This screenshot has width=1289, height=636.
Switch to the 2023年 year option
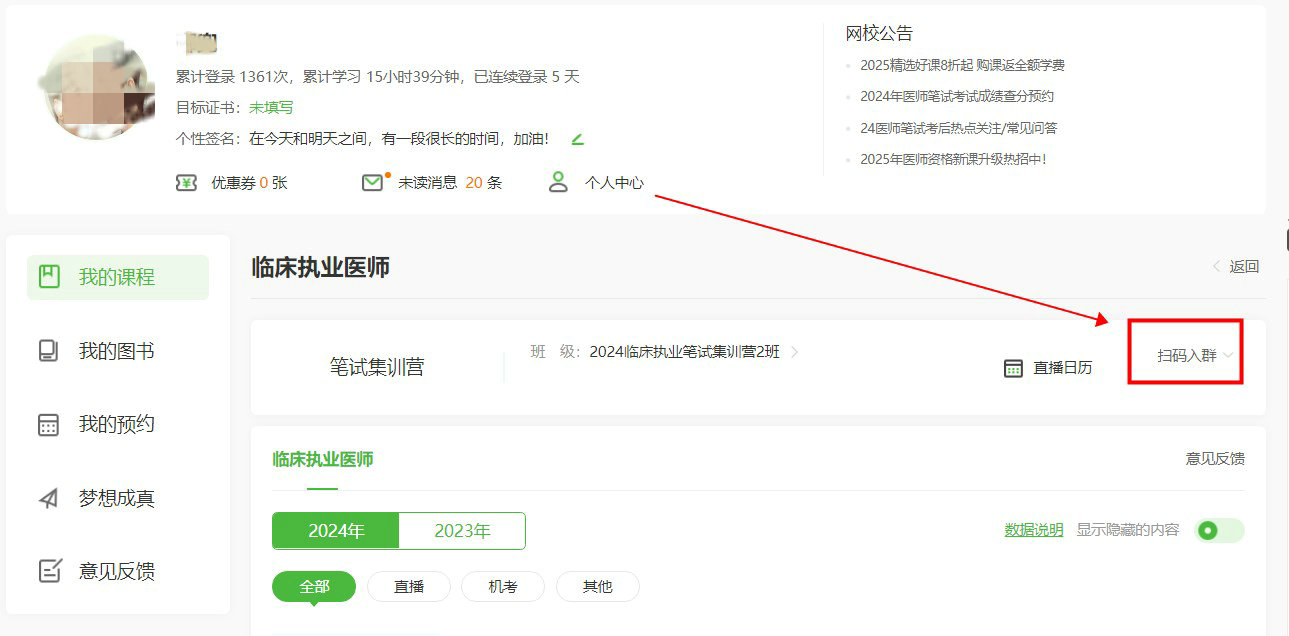[x=462, y=531]
